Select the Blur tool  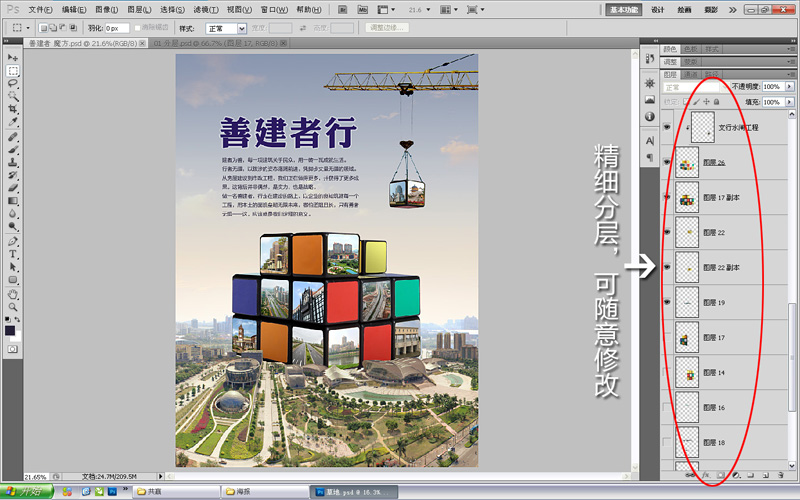(13, 213)
